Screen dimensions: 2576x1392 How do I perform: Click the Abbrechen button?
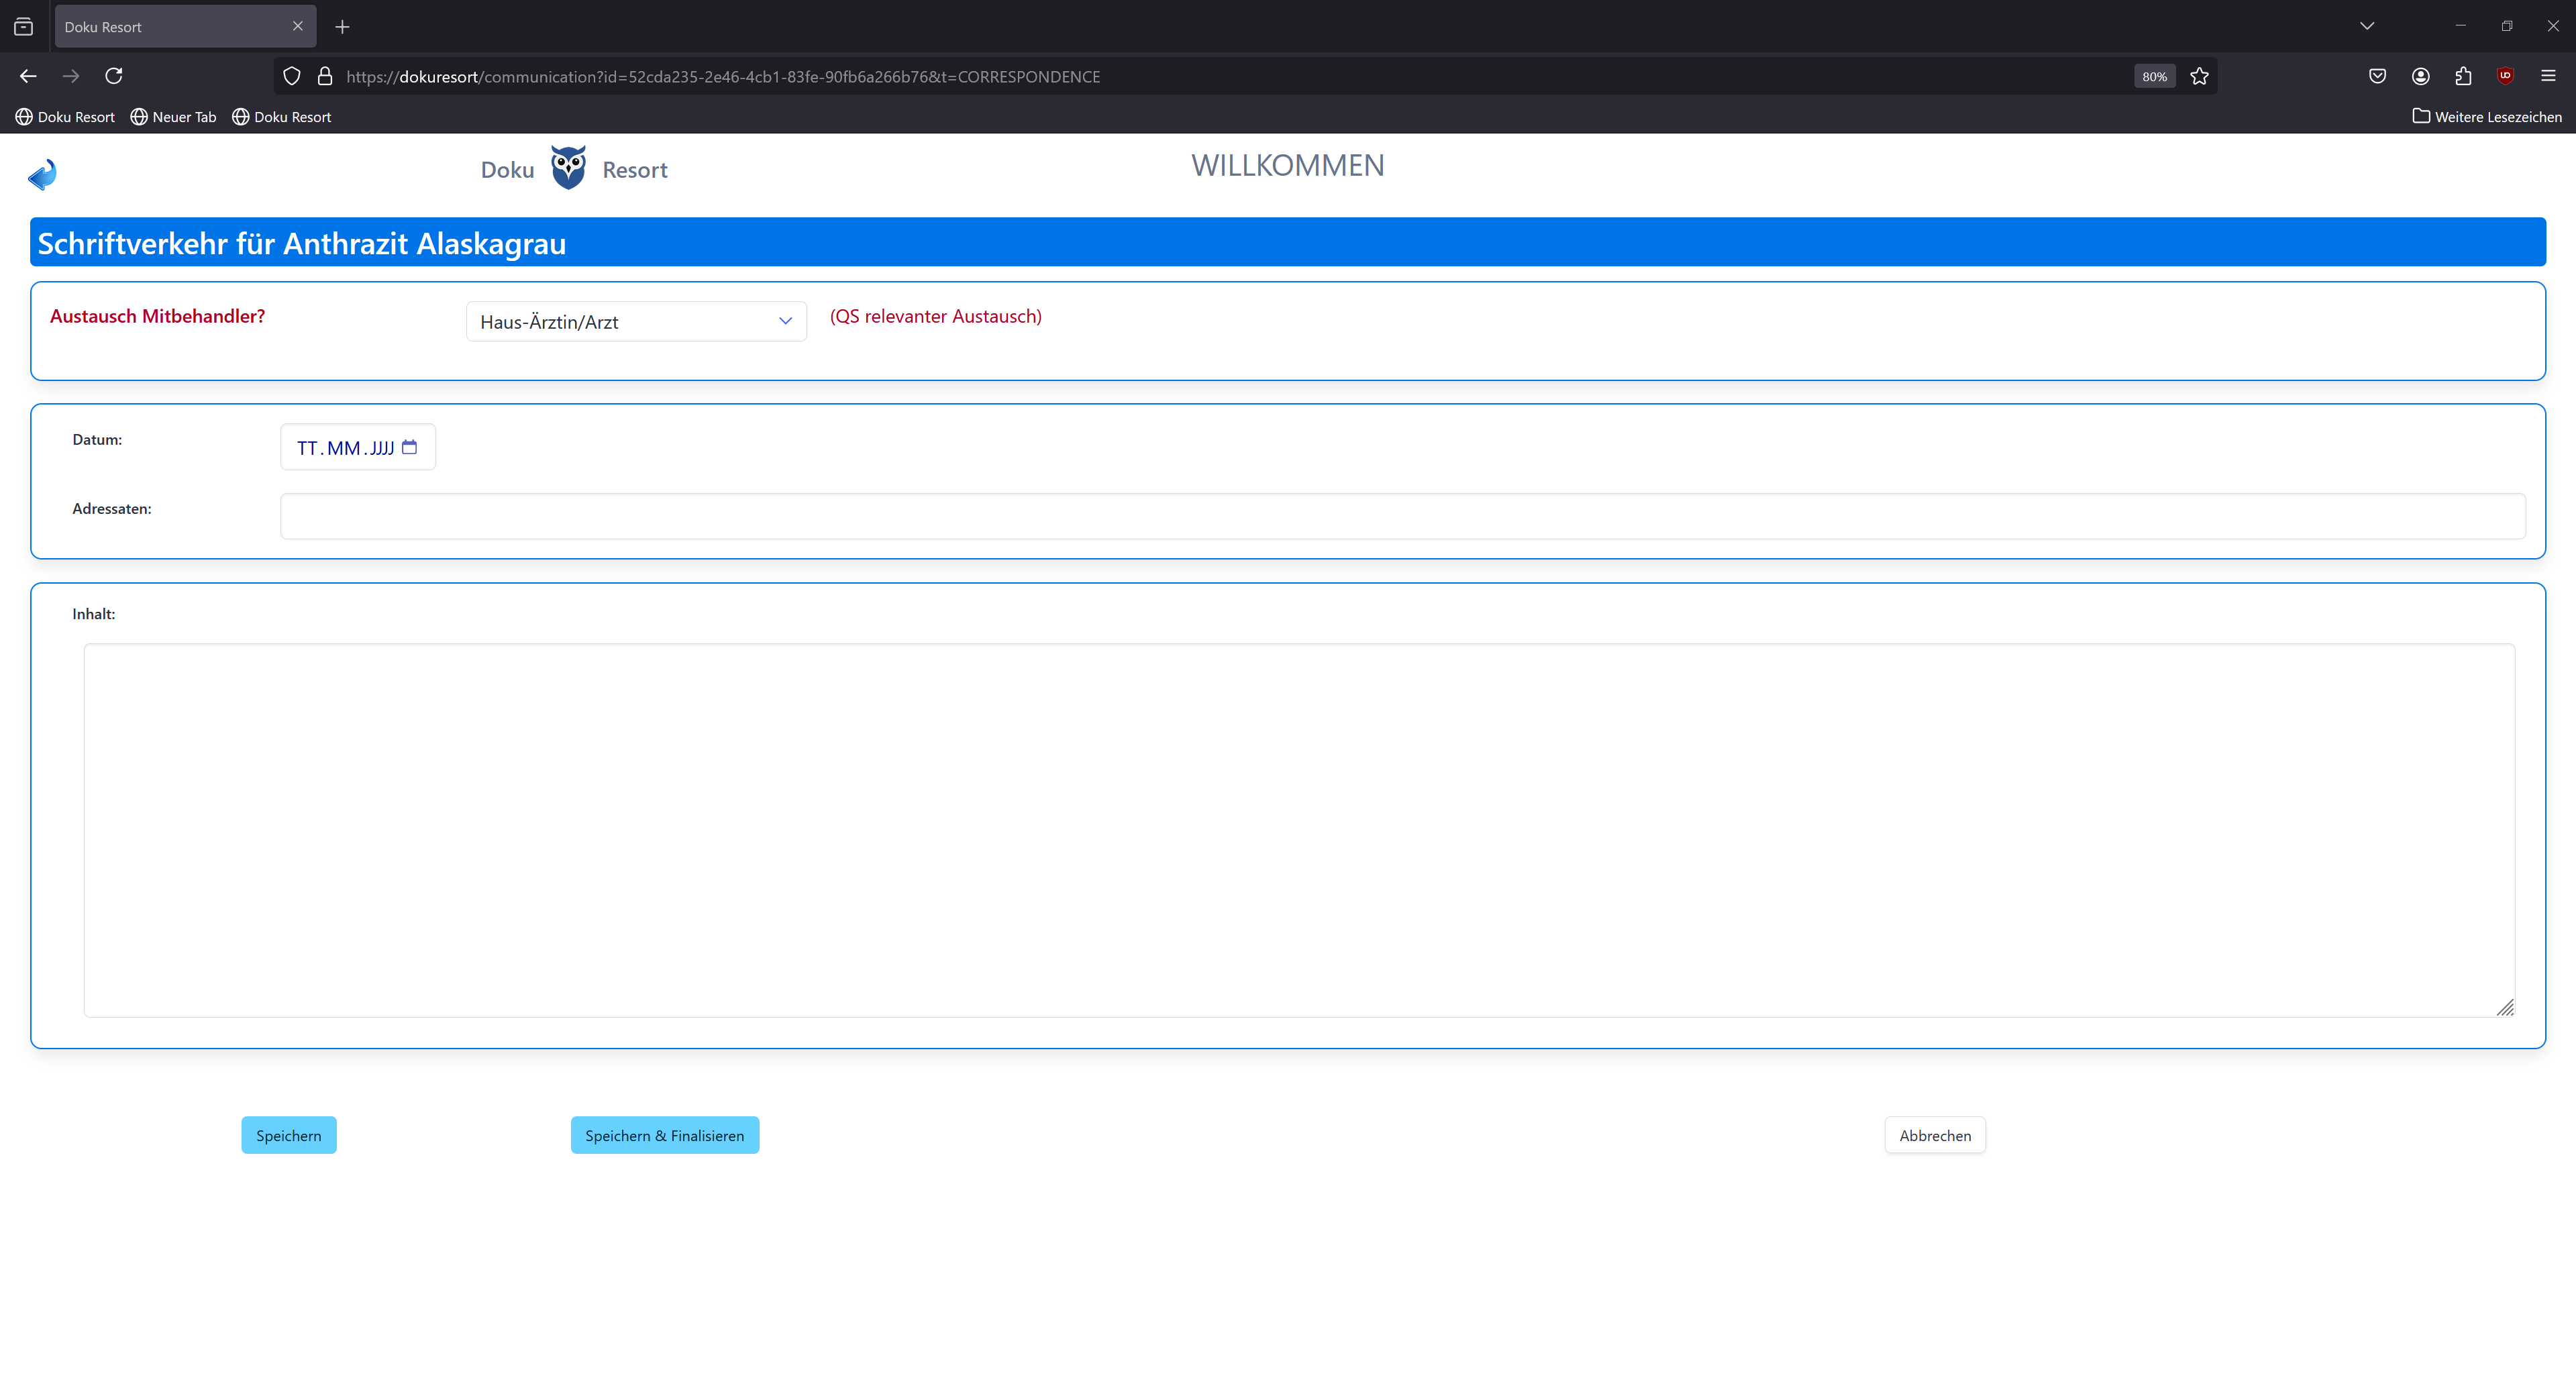[x=1934, y=1135]
